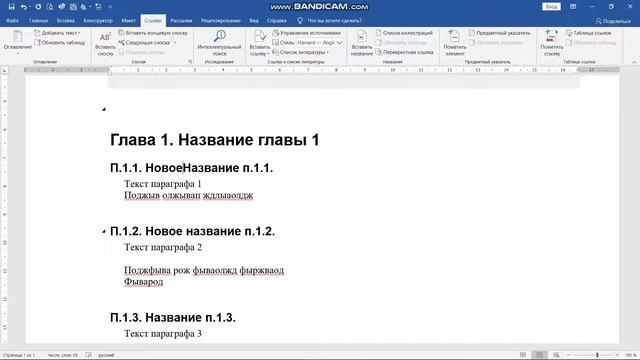This screenshot has width=640, height=360.
Task: Undo the last action in Quick Access Toolbar
Action: 24,7
